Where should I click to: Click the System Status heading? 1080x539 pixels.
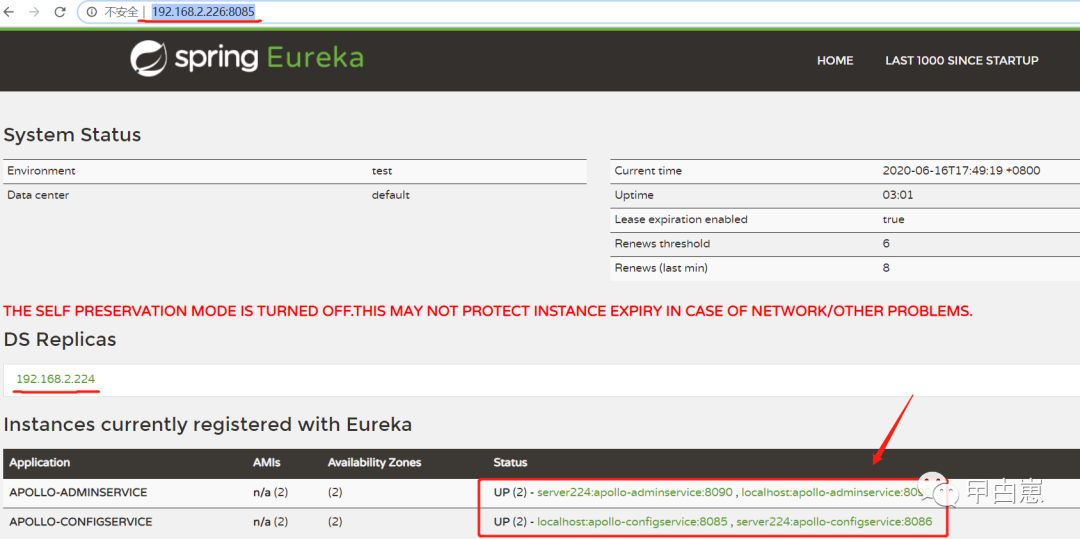(72, 135)
